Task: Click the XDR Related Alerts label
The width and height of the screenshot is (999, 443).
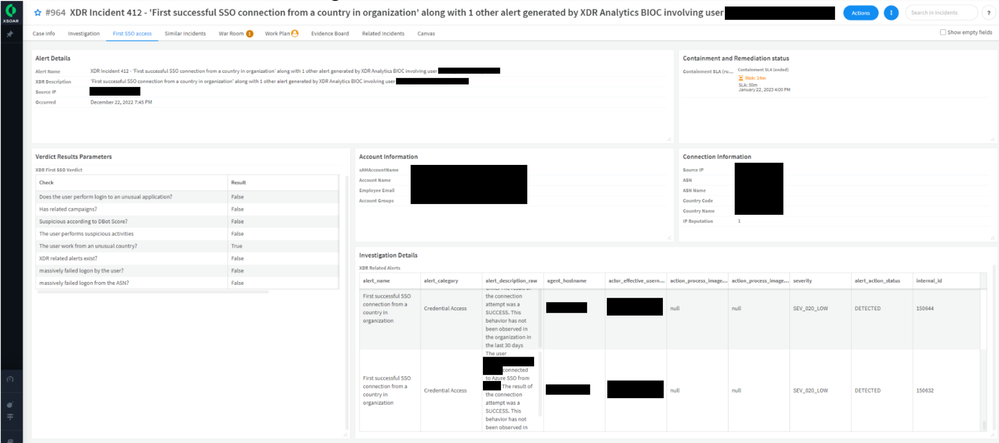Action: [380, 268]
